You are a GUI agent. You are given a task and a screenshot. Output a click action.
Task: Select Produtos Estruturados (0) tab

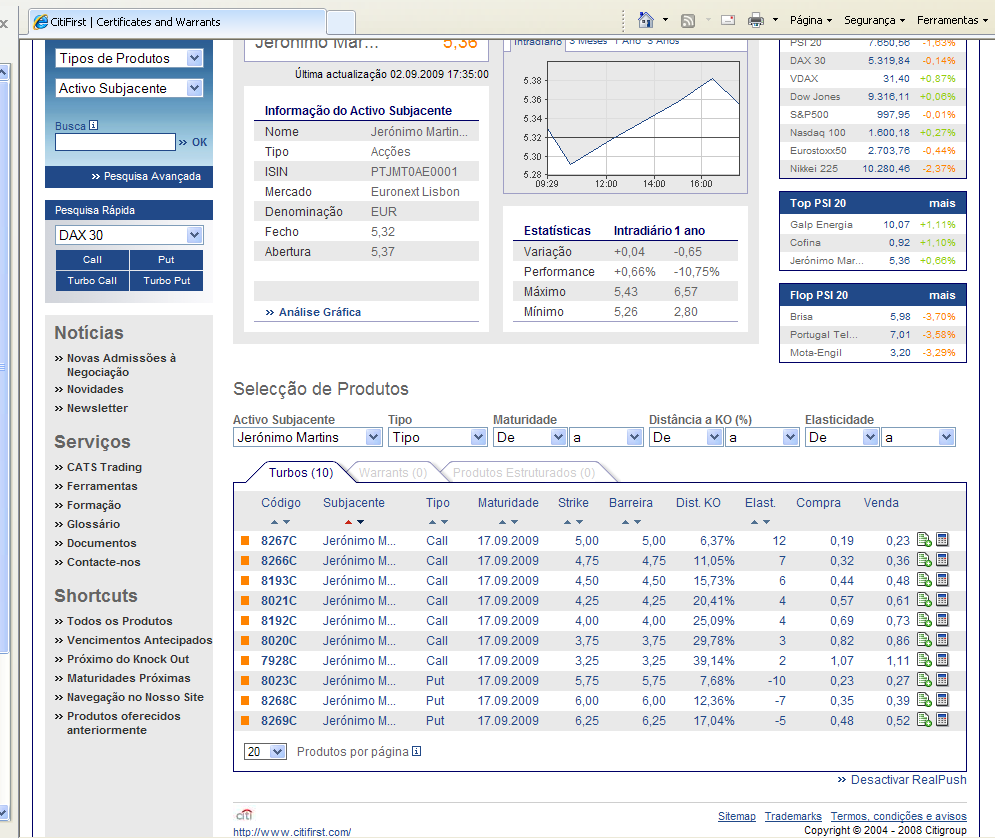524,473
